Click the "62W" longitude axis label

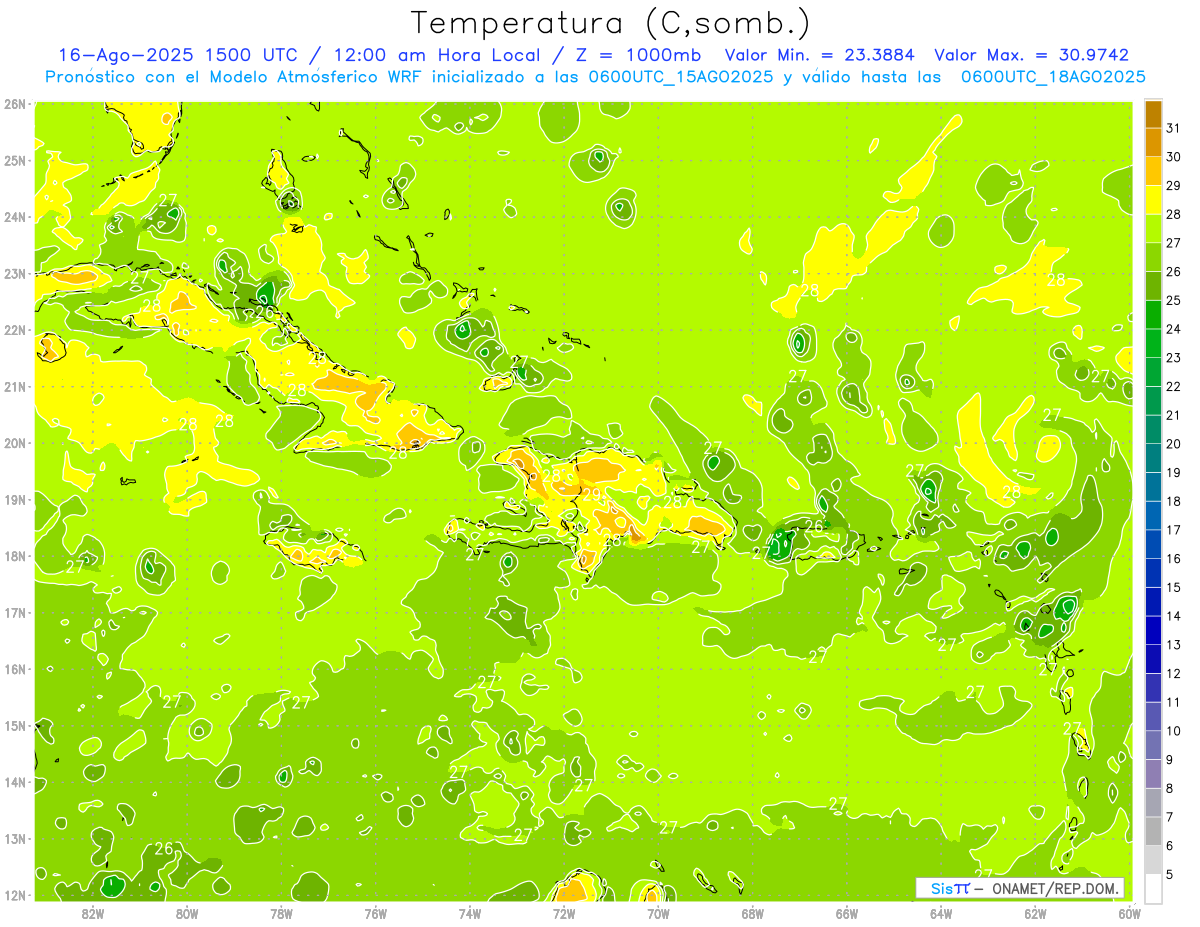point(1035,914)
